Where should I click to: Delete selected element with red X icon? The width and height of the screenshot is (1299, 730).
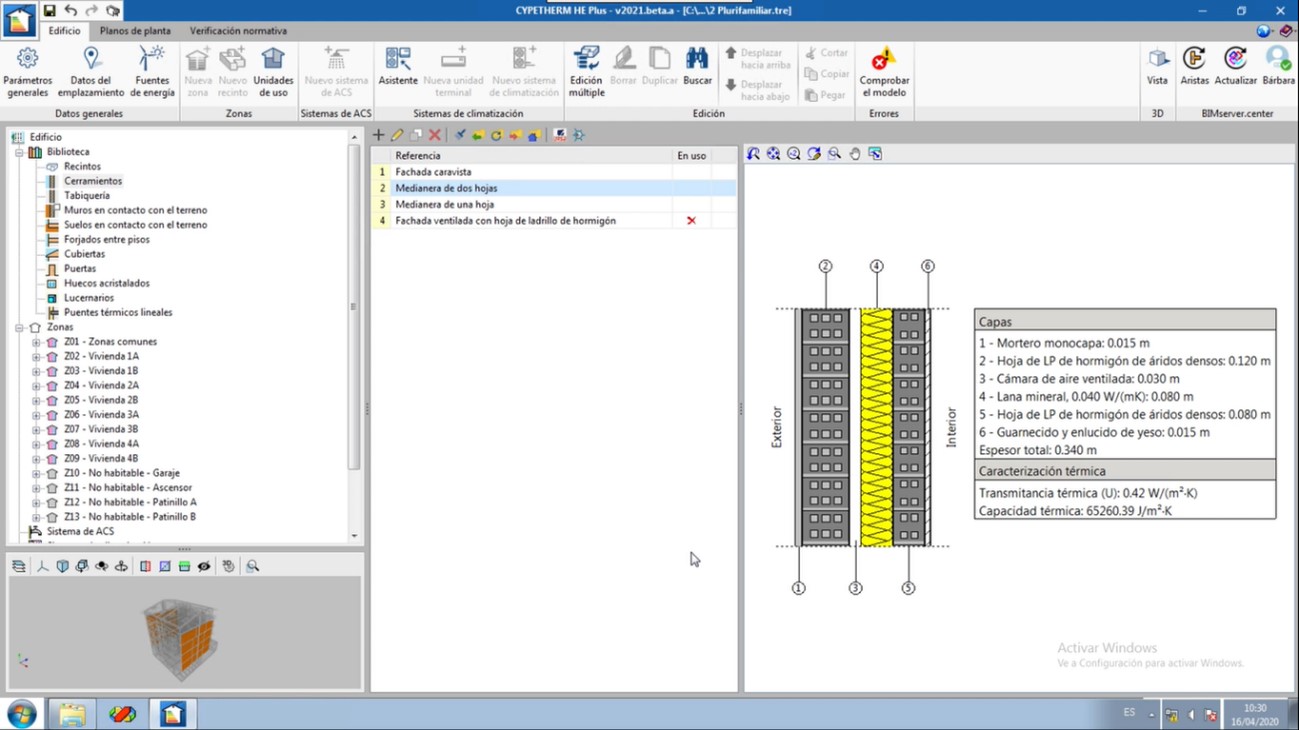434,135
